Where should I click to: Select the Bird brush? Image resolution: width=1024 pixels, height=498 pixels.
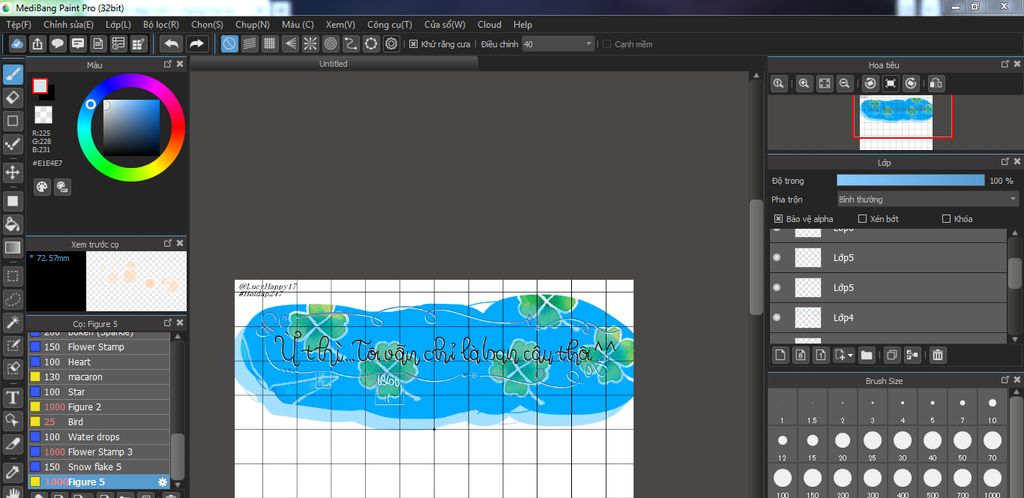[x=99, y=422]
